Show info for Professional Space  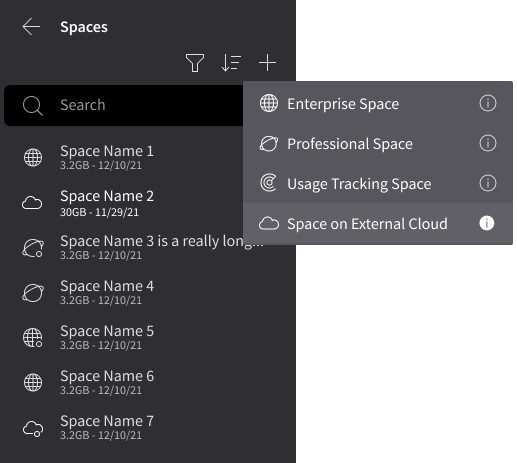click(x=488, y=143)
